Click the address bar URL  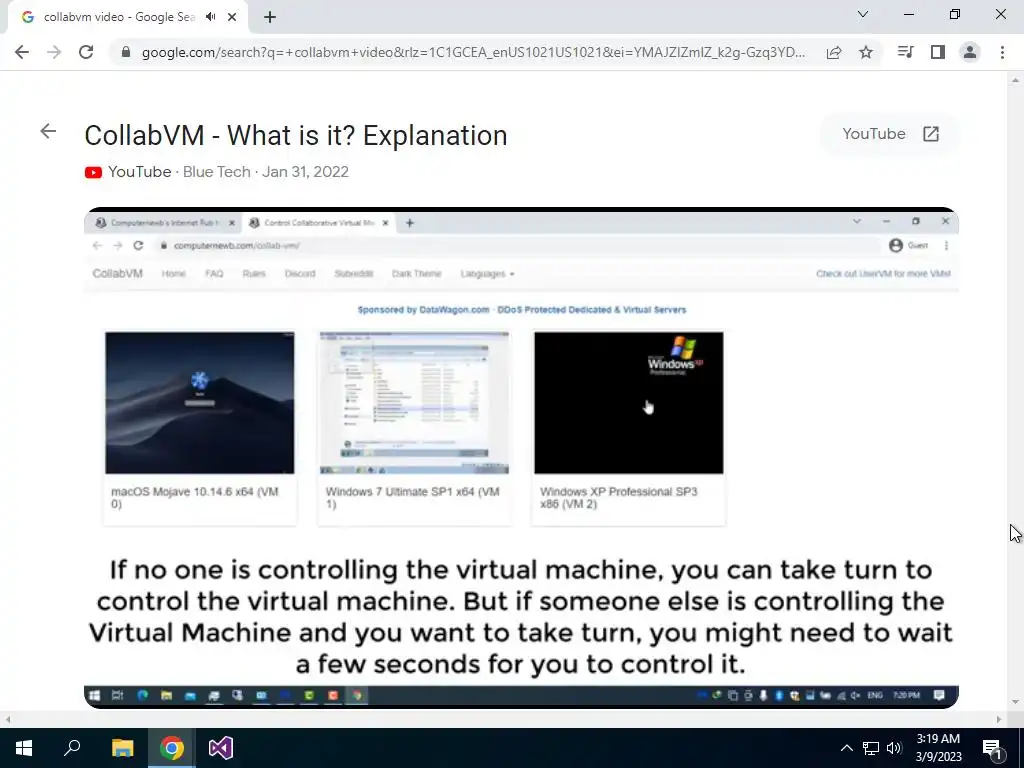[473, 52]
